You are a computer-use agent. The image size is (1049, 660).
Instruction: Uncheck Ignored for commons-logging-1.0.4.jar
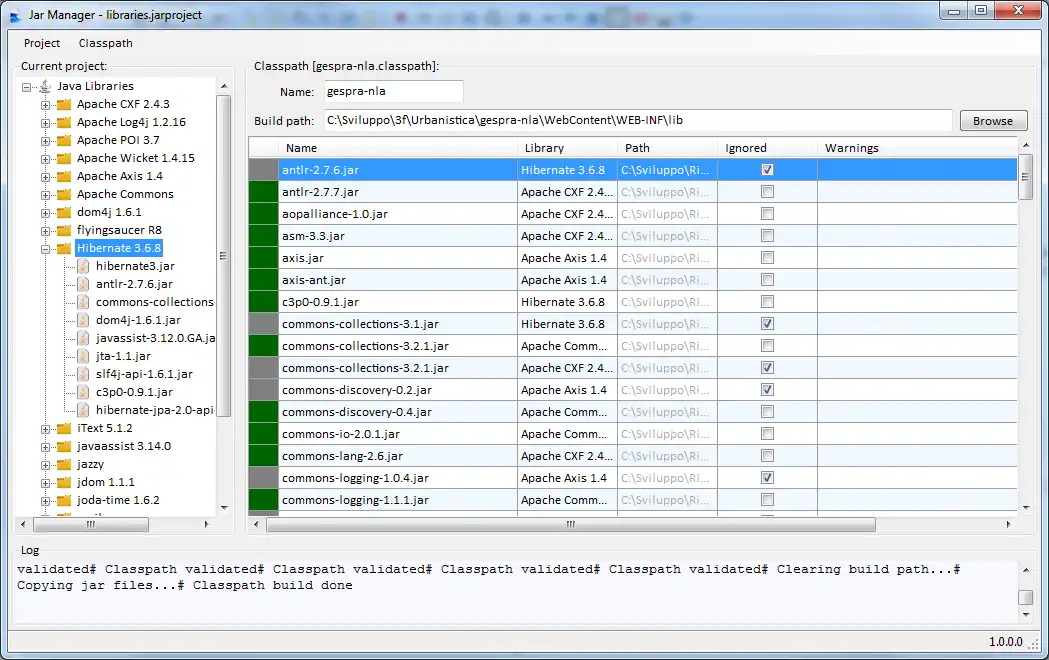(x=767, y=478)
